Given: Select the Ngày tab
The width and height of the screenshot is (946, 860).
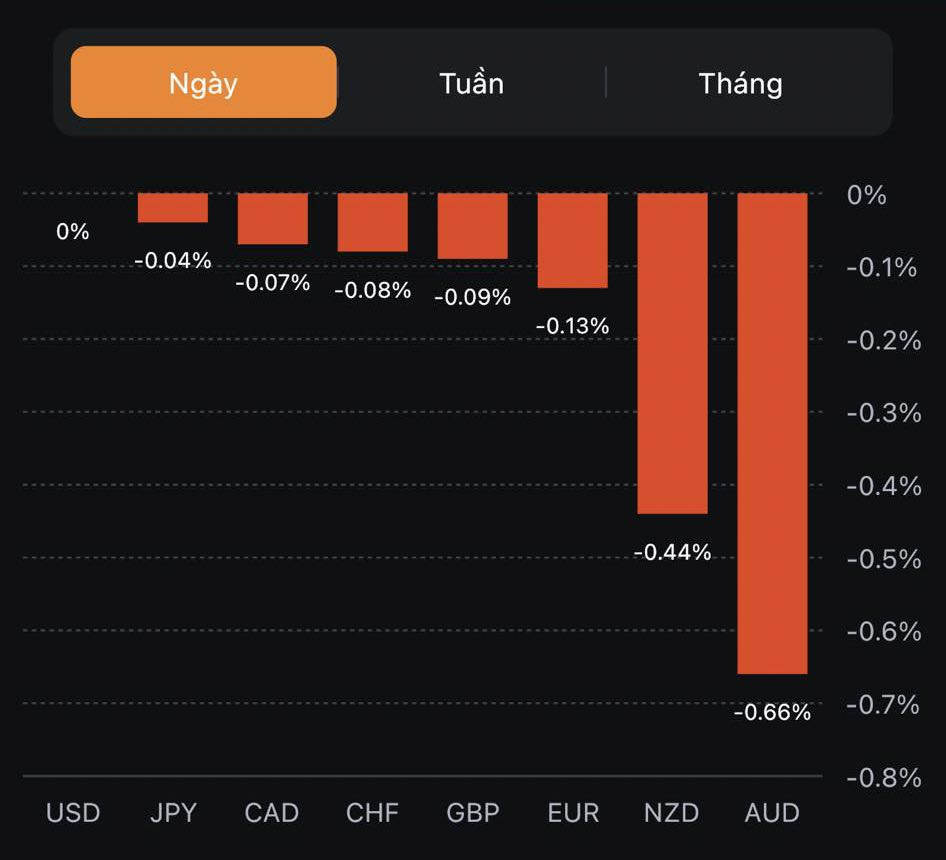Looking at the screenshot, I should click(203, 83).
